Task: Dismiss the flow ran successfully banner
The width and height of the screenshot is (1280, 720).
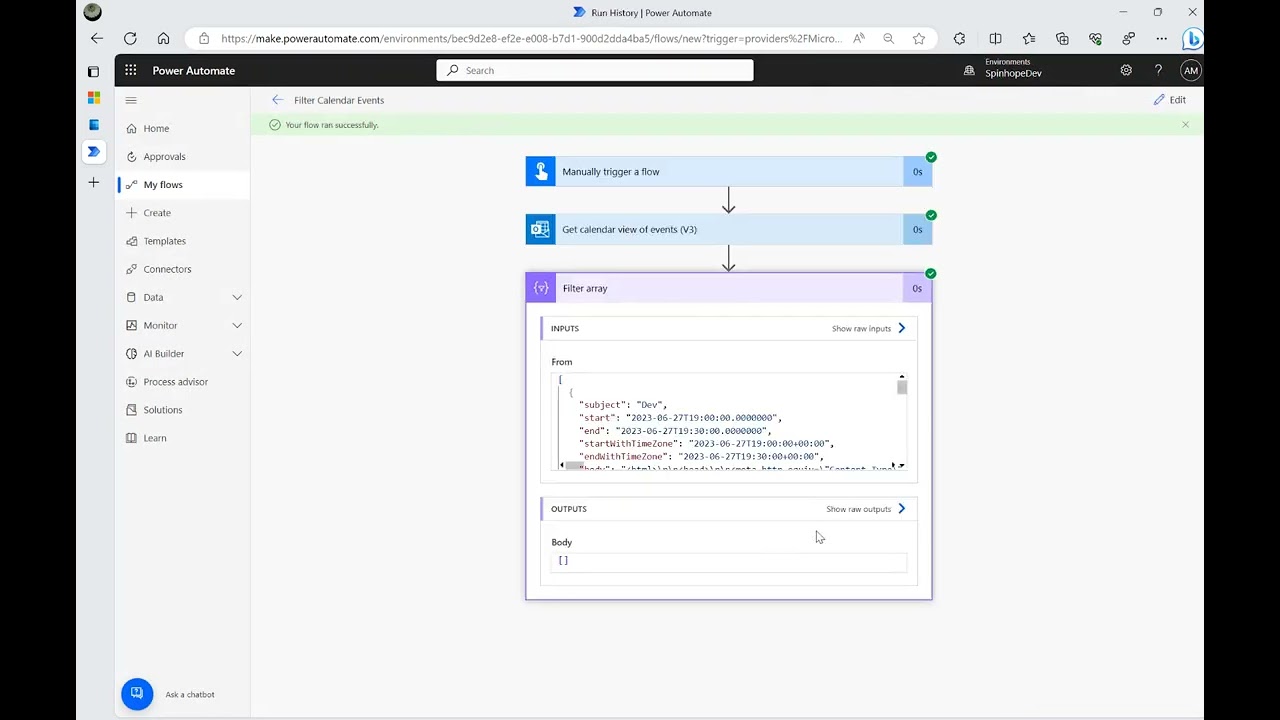Action: [1185, 125]
